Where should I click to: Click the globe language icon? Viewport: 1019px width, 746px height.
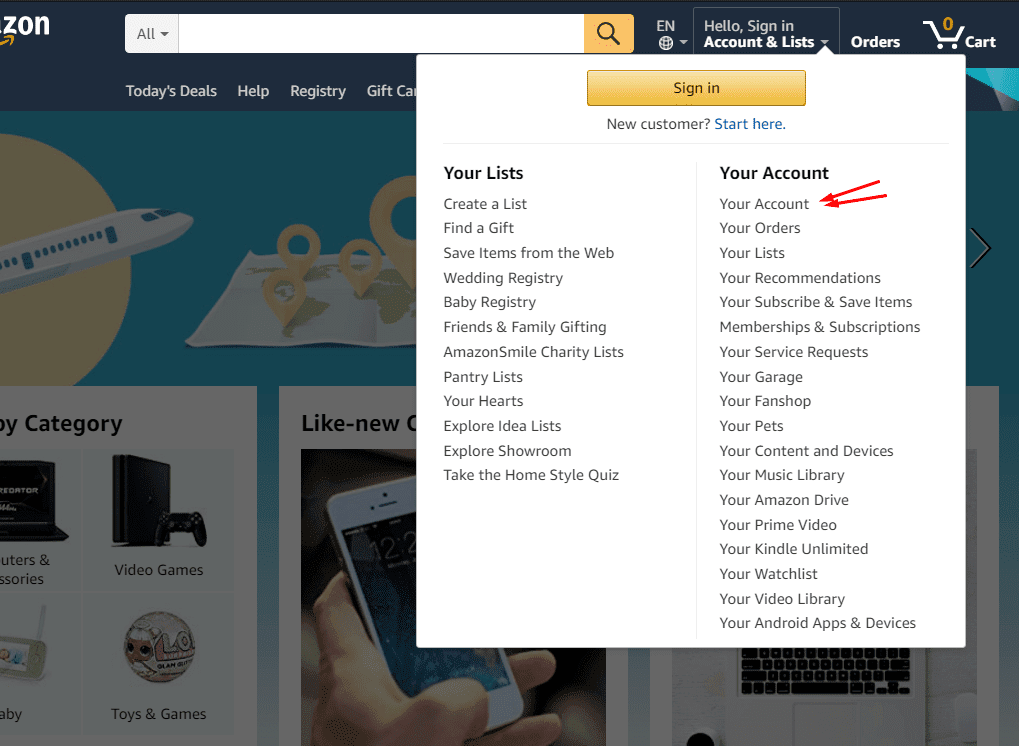666,43
